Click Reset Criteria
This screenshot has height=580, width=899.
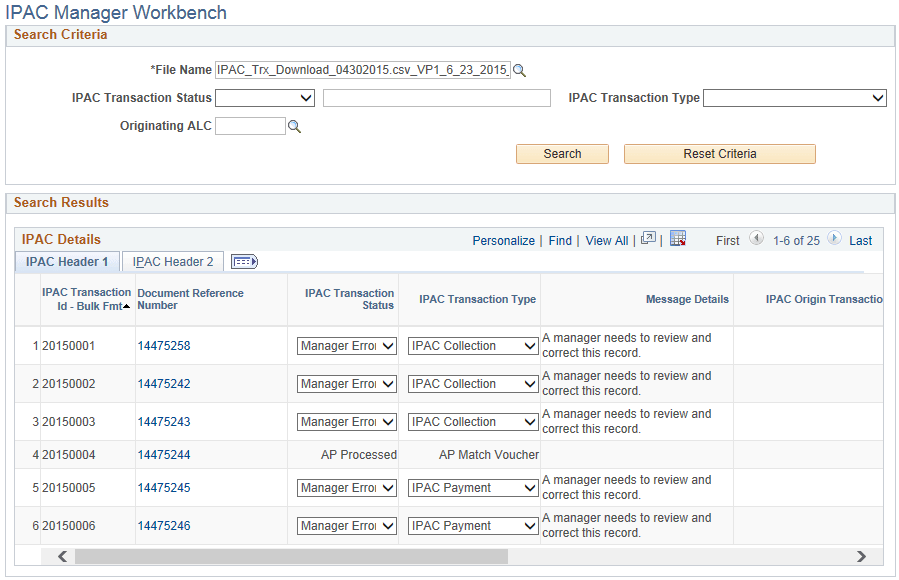tap(719, 154)
